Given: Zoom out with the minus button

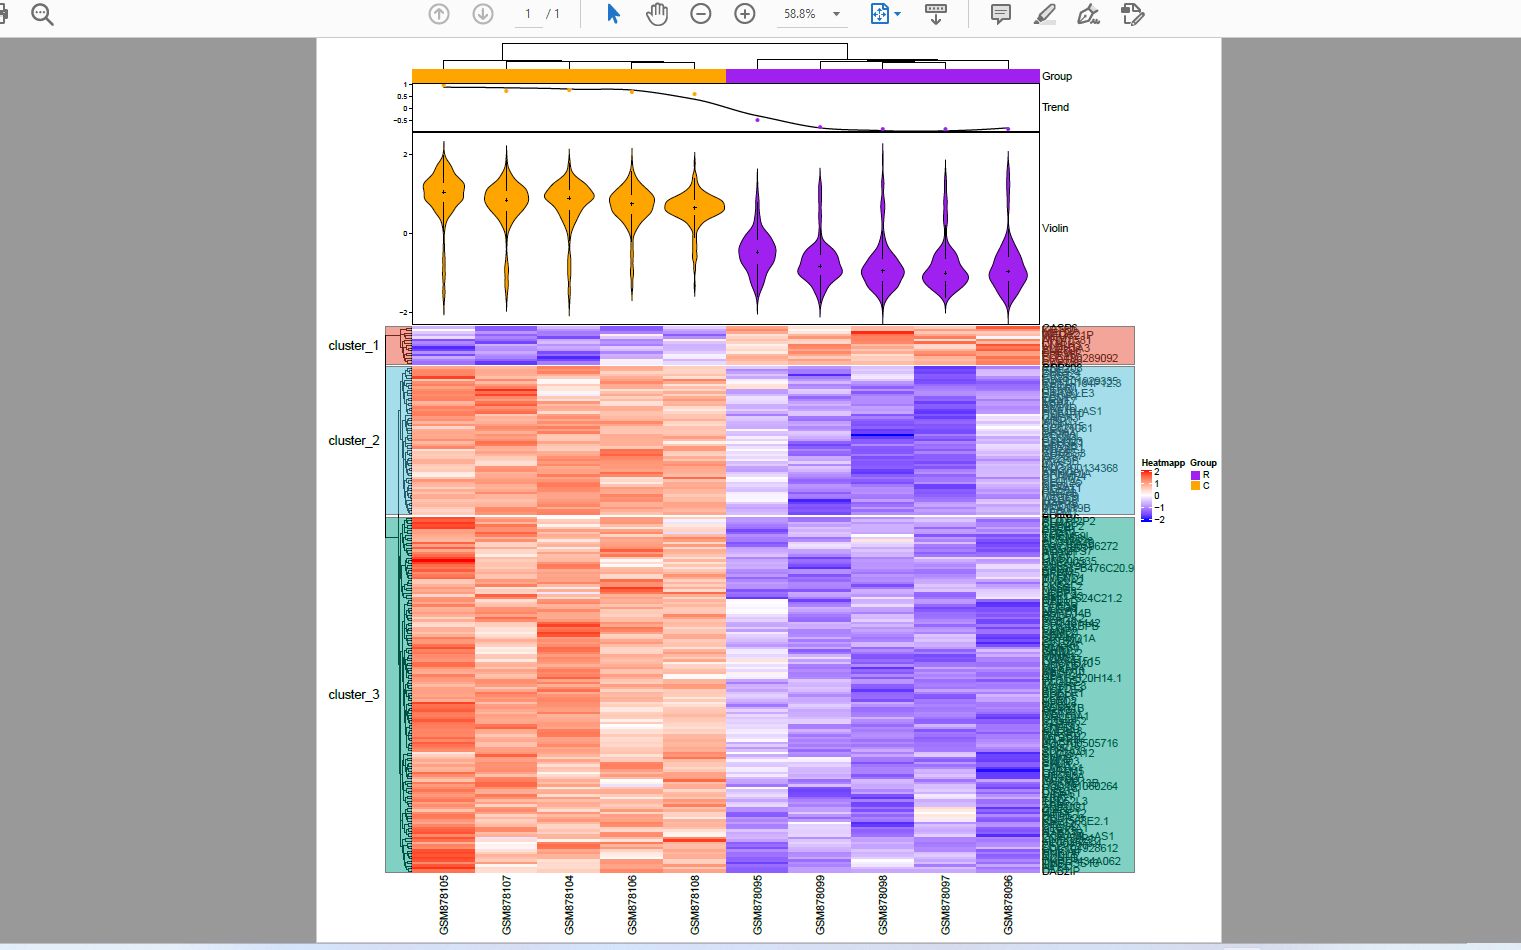Looking at the screenshot, I should 701,14.
